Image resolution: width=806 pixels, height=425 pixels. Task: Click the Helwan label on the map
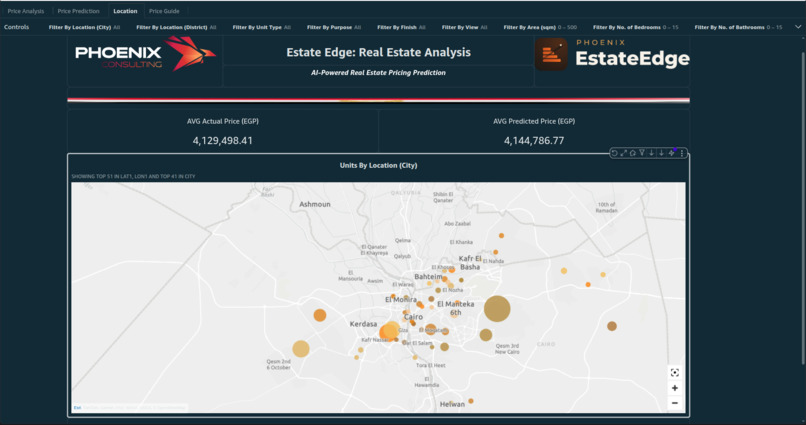452,404
